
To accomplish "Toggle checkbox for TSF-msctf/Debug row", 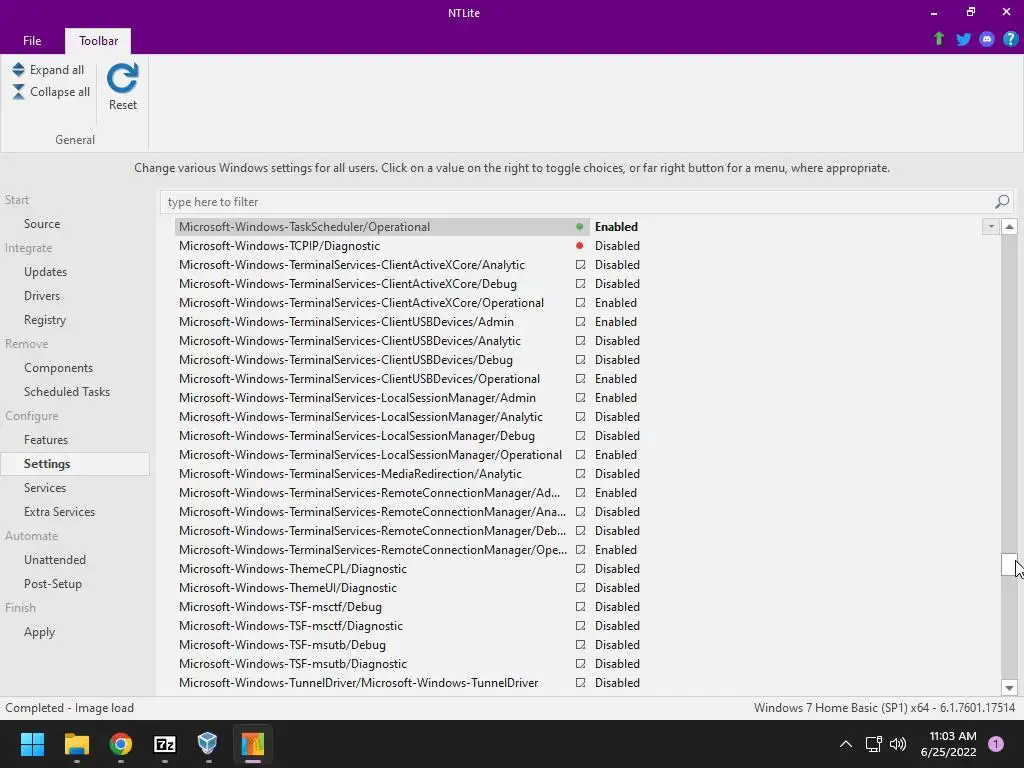I will 580,607.
